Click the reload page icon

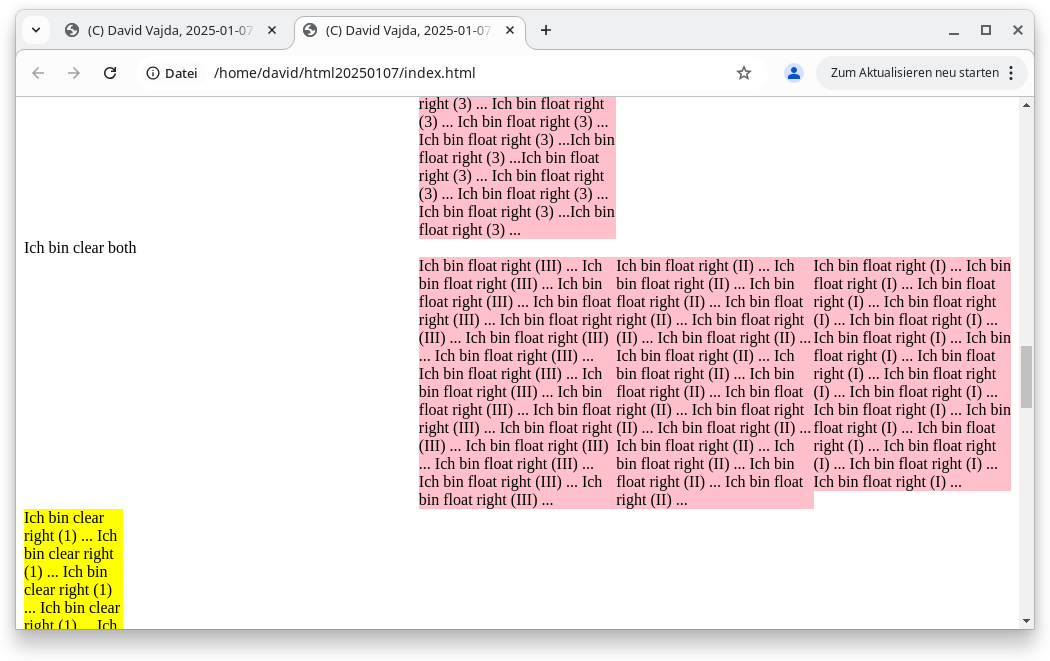tap(110, 73)
